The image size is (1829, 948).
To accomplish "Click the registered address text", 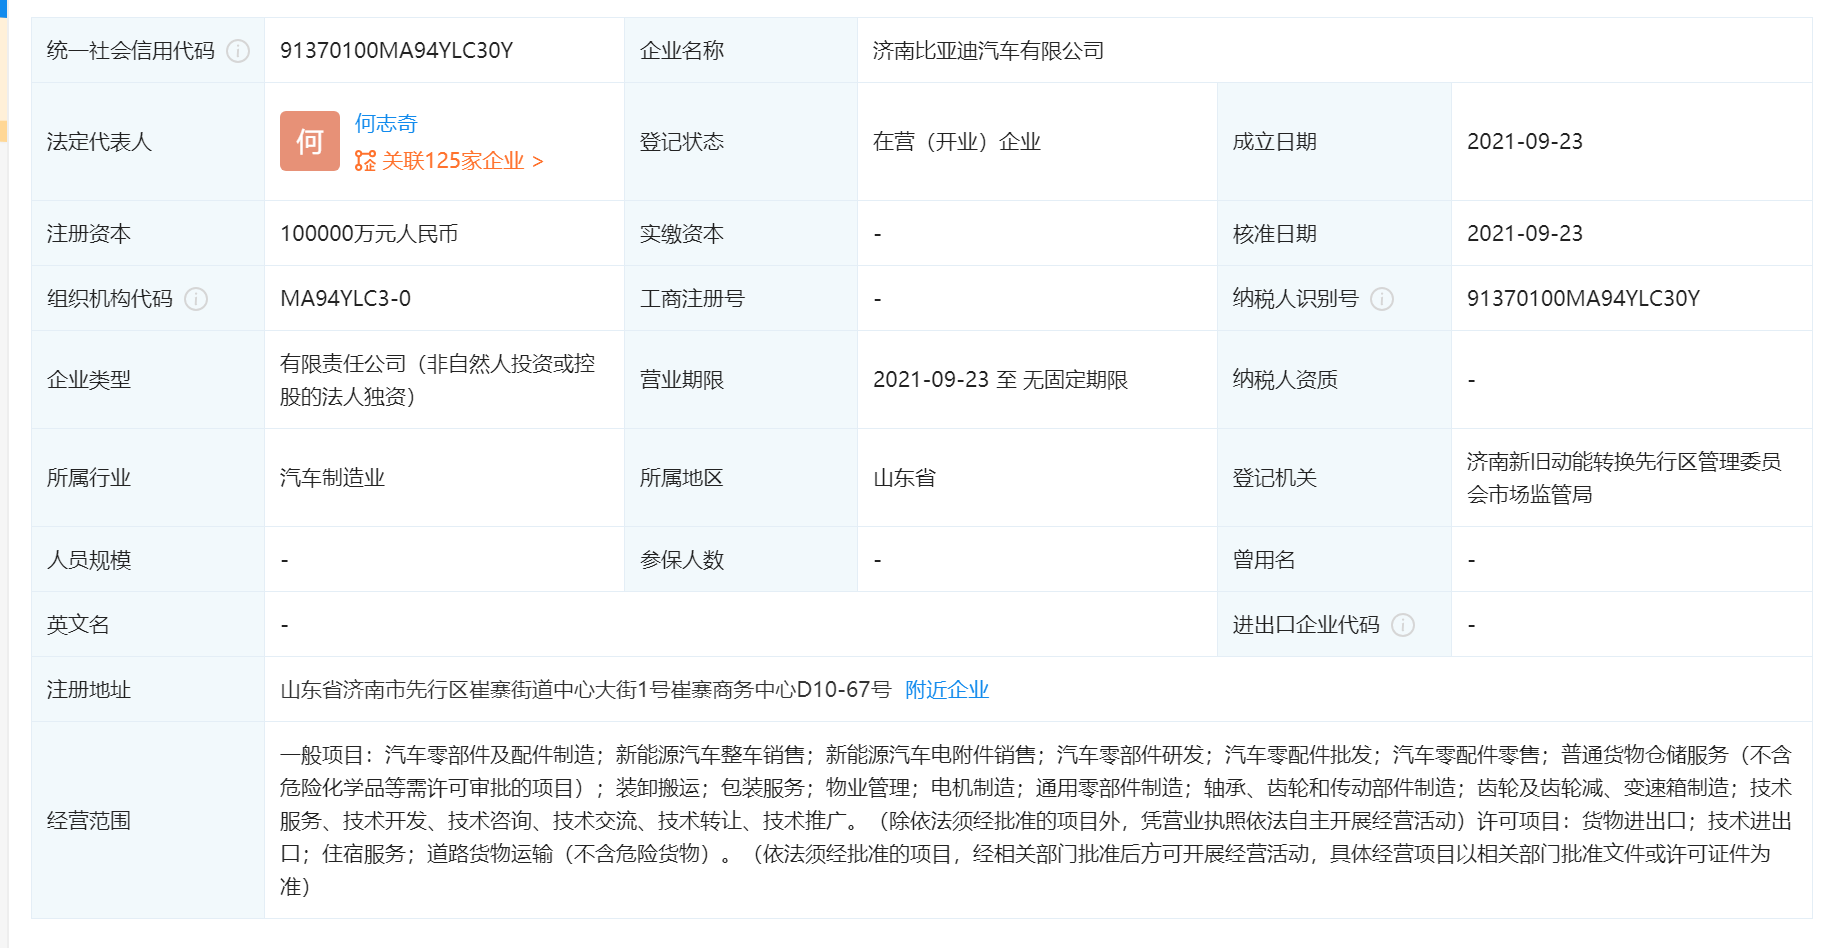I will (x=585, y=690).
